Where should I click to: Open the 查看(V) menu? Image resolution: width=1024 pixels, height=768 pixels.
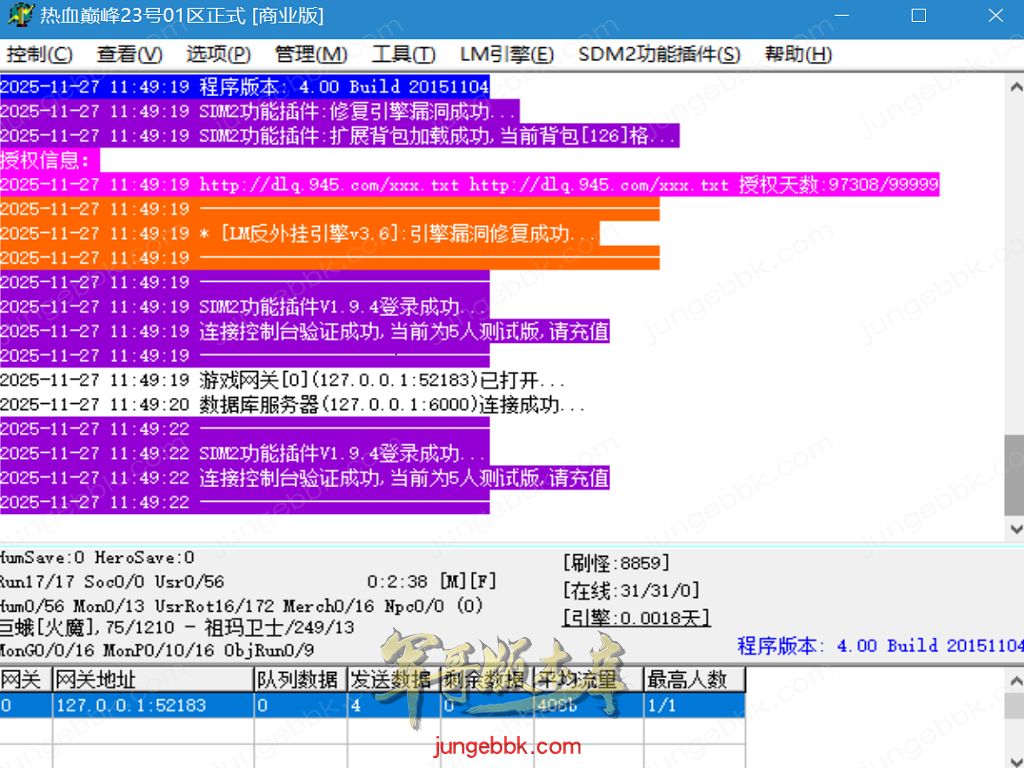click(x=129, y=55)
